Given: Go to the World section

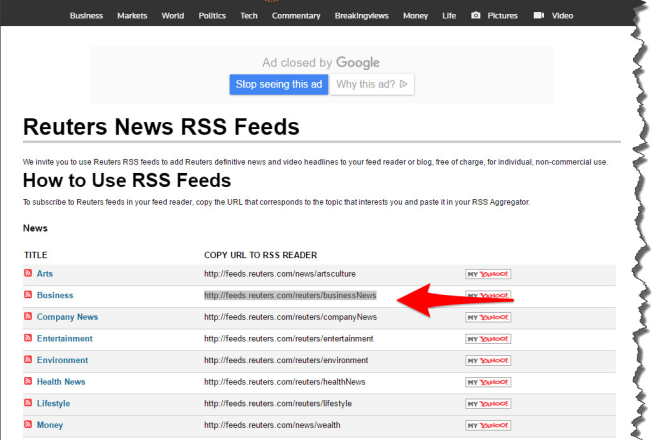Looking at the screenshot, I should point(173,16).
